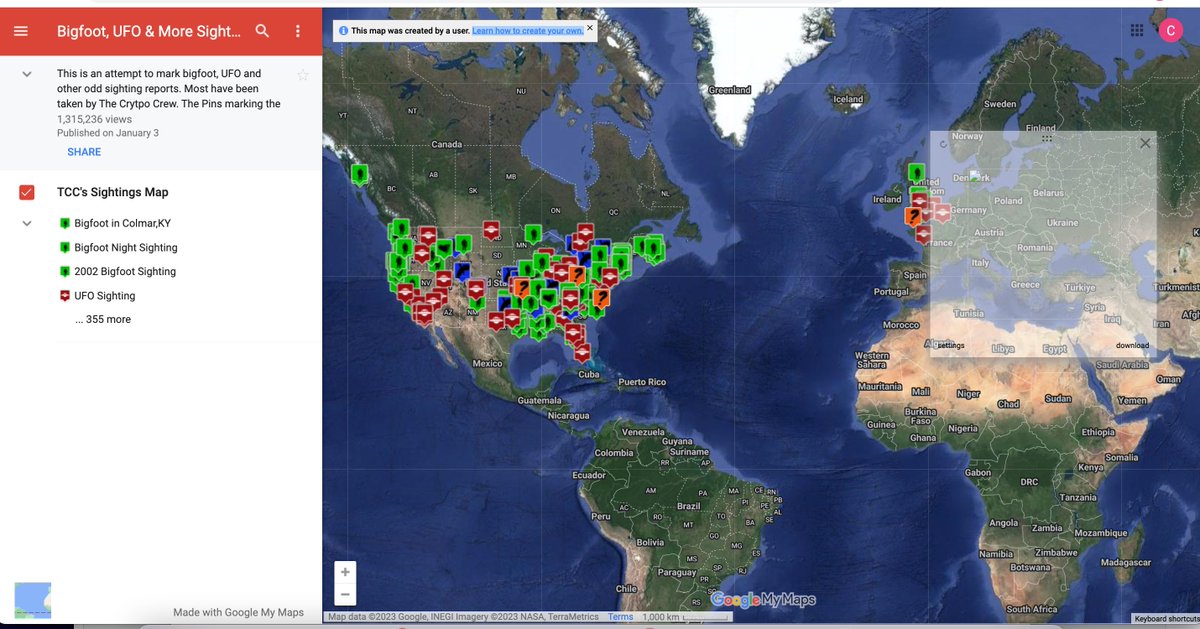Open Google Maps Terms
Image resolution: width=1200 pixels, height=629 pixels.
pyautogui.click(x=620, y=617)
